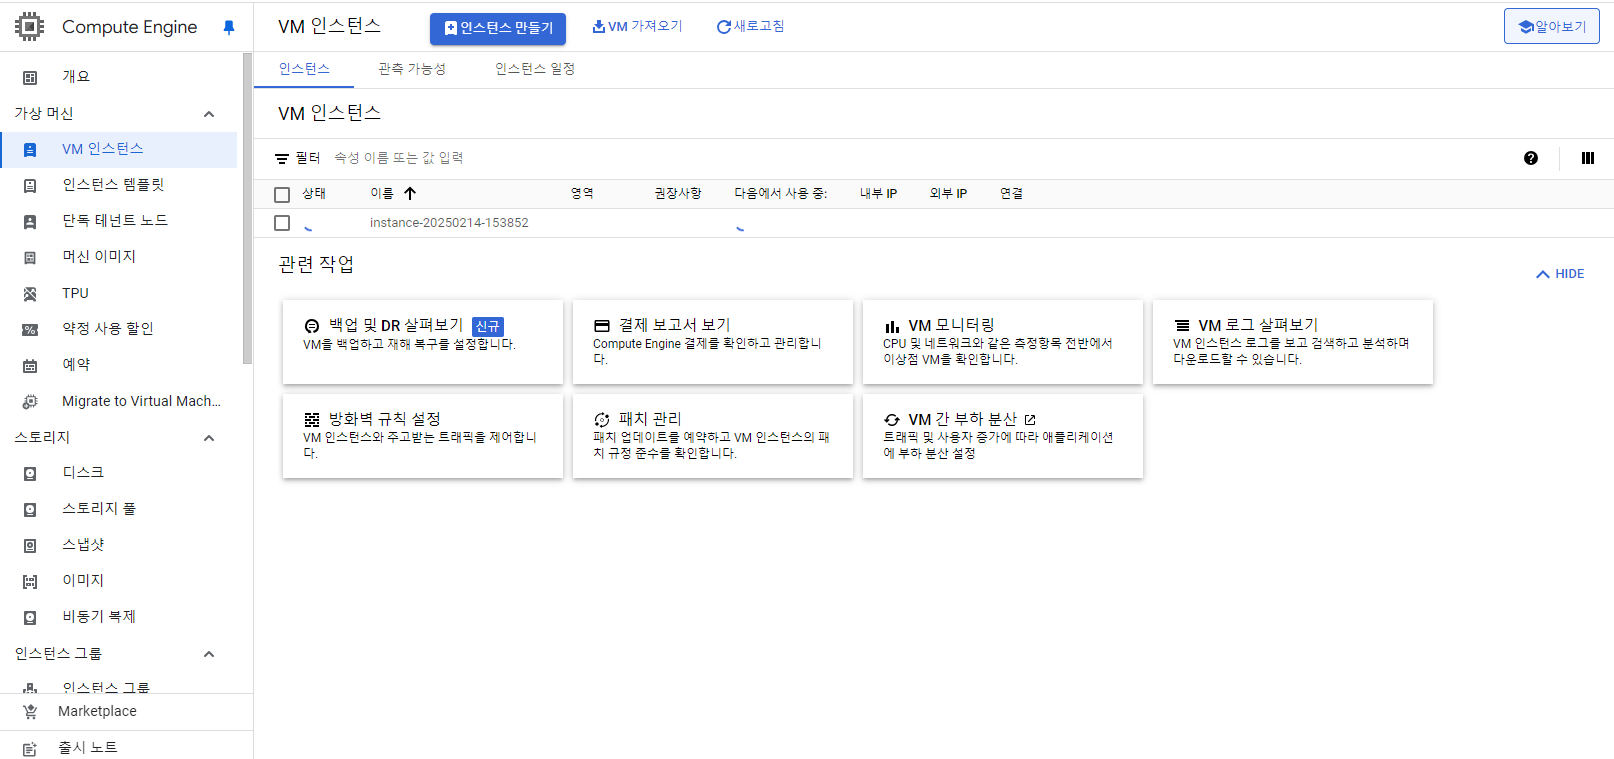
Task: Open help with the question mark icon
Action: [x=1531, y=158]
